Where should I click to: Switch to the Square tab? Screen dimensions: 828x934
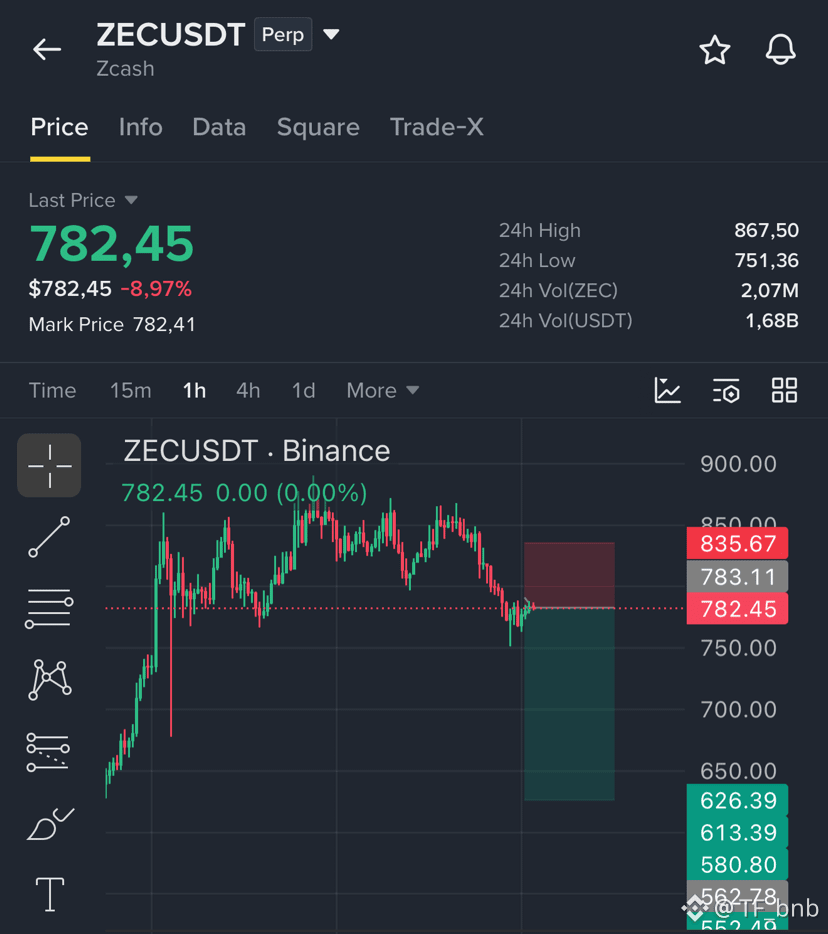(x=318, y=127)
